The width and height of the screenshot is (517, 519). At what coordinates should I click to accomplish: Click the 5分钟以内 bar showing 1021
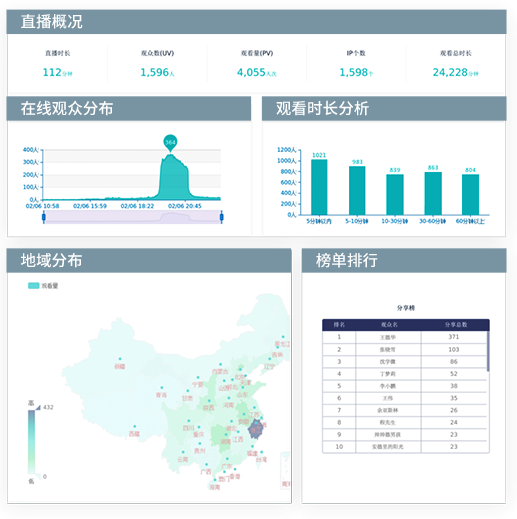click(319, 187)
